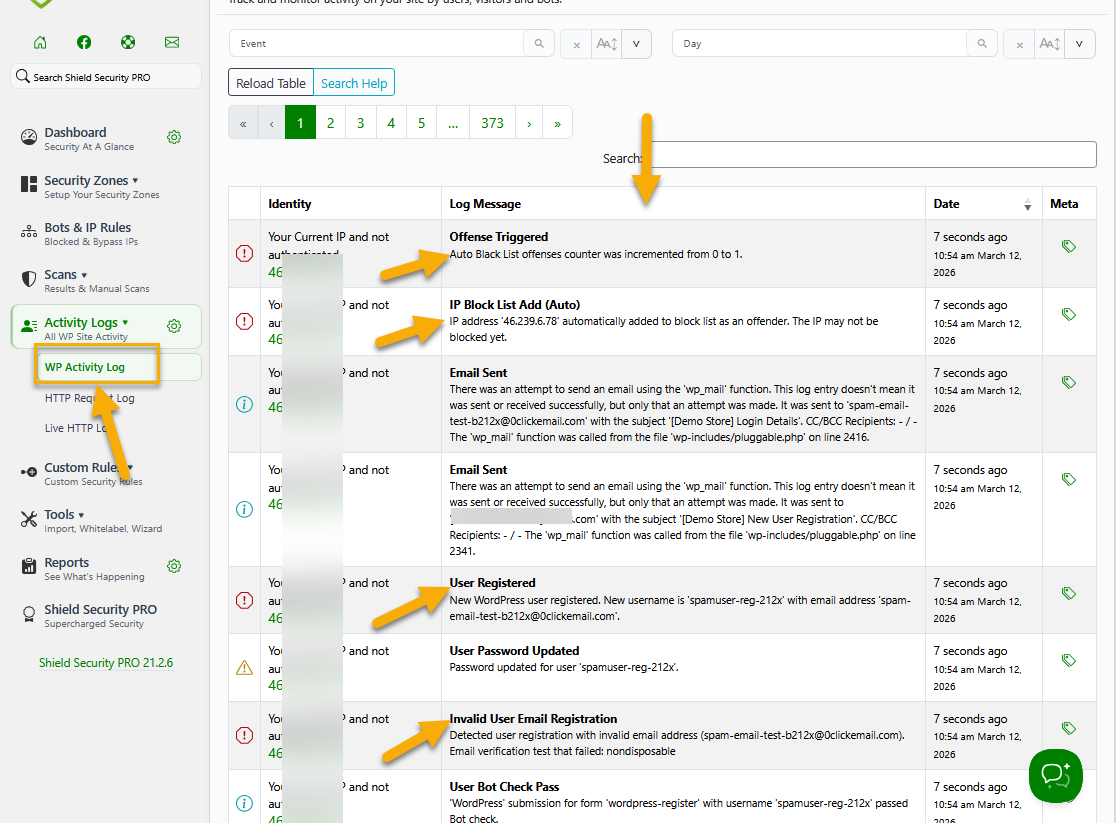Focus the Event search pane field
1116x823 pixels.
(x=377, y=43)
